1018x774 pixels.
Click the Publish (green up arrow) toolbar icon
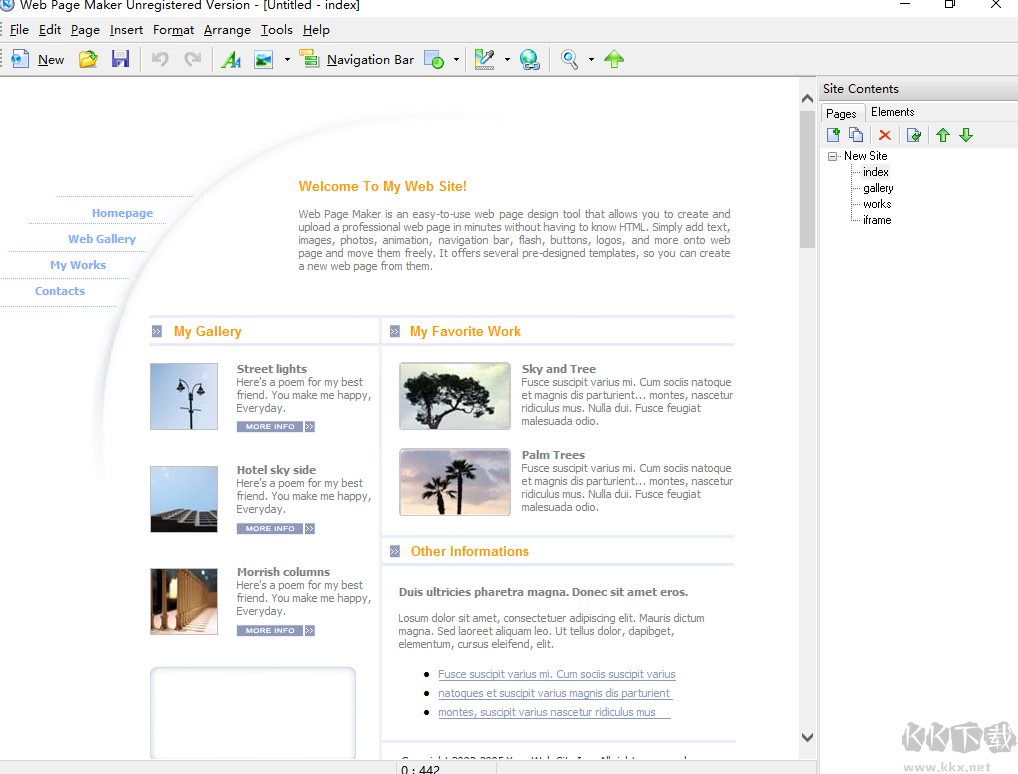pyautogui.click(x=614, y=59)
